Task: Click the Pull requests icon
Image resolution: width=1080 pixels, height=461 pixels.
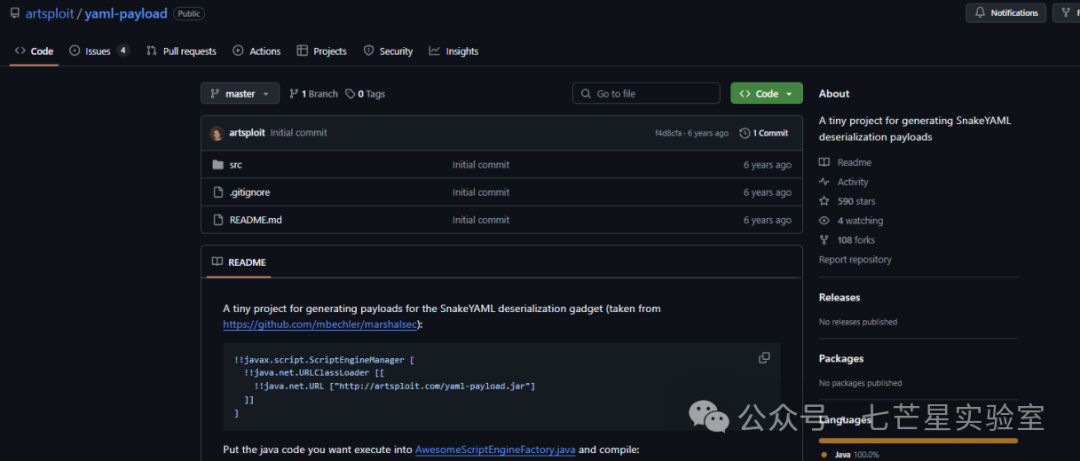Action: [151, 51]
